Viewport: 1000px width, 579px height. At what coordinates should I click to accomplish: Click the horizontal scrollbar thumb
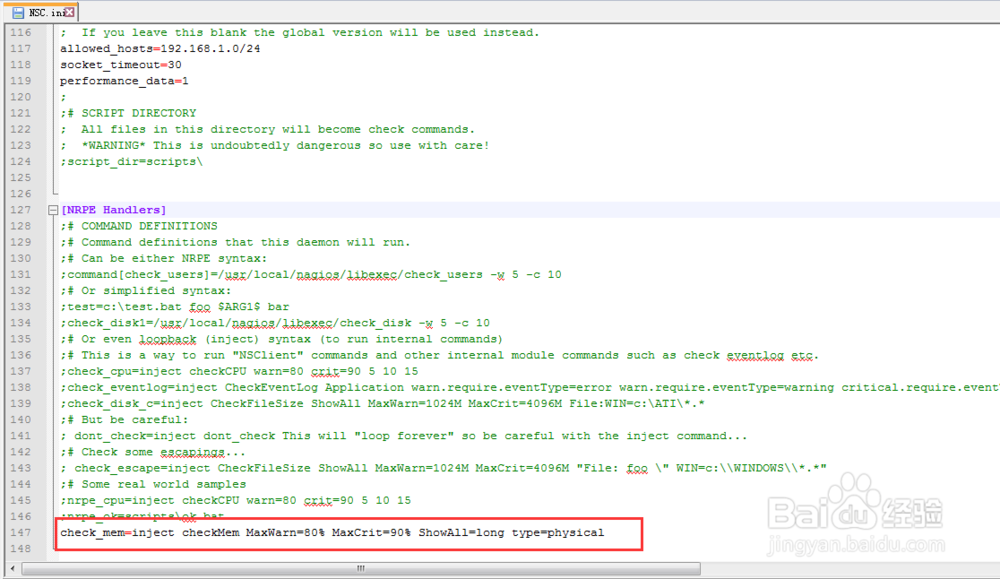360,567
